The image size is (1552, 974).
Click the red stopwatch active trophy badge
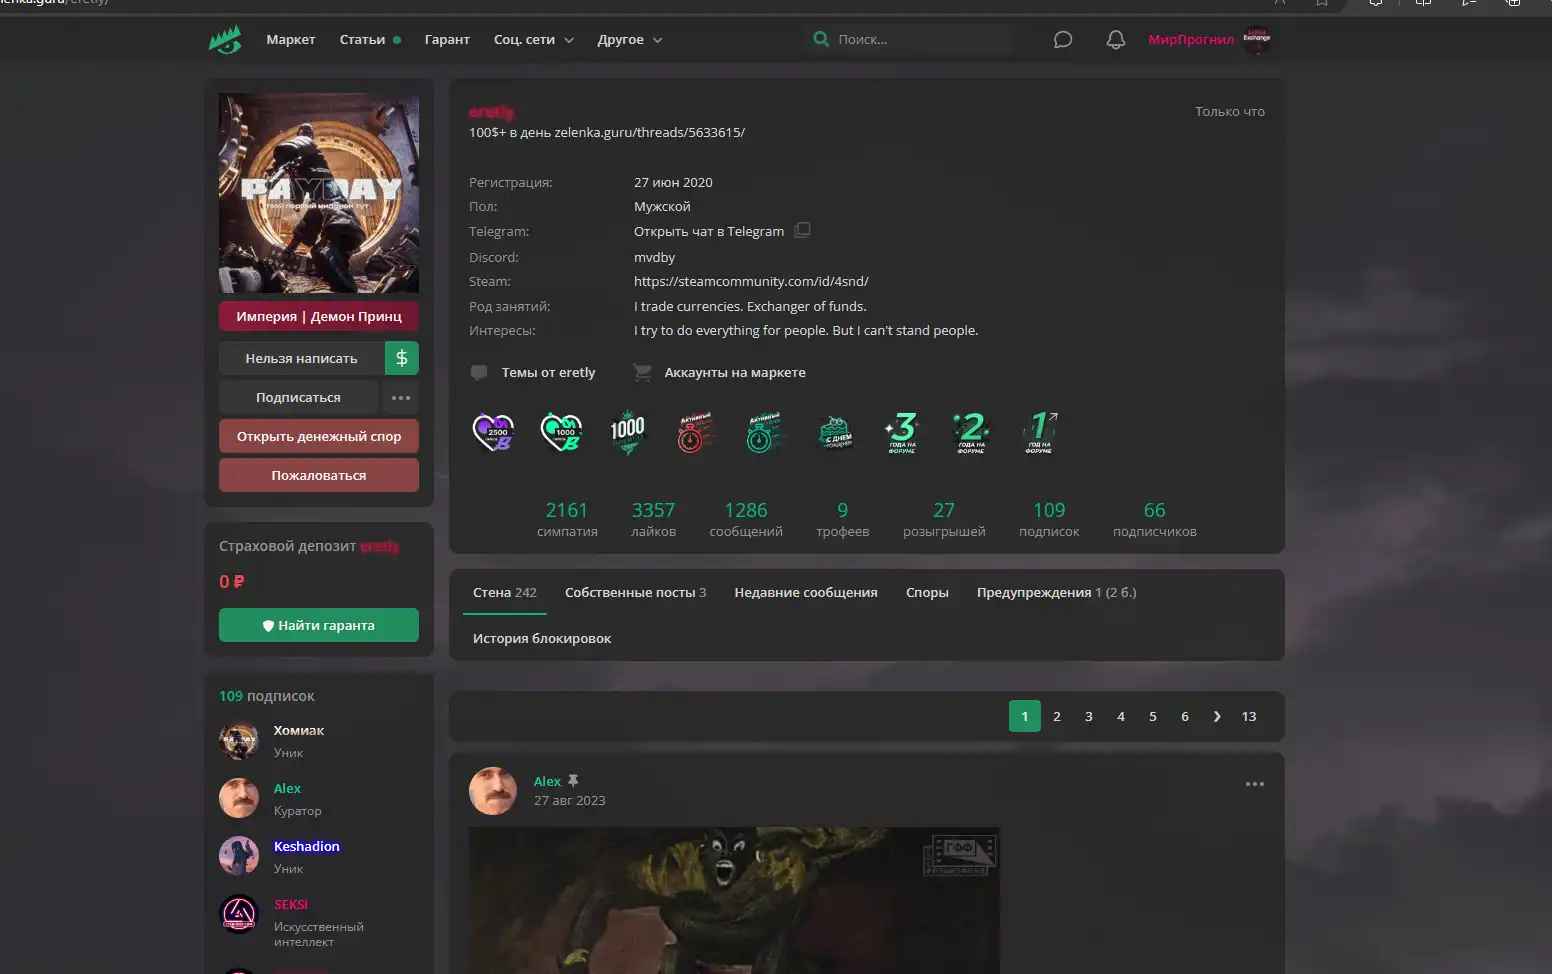tap(695, 432)
